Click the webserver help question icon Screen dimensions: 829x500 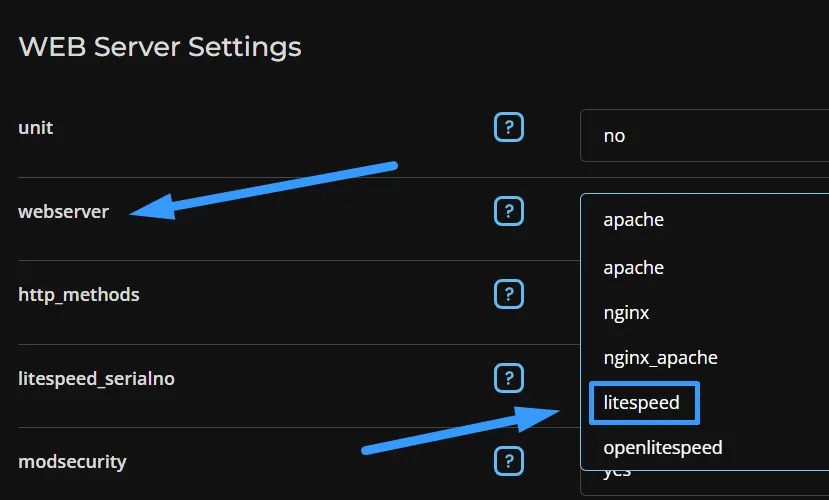click(x=509, y=211)
